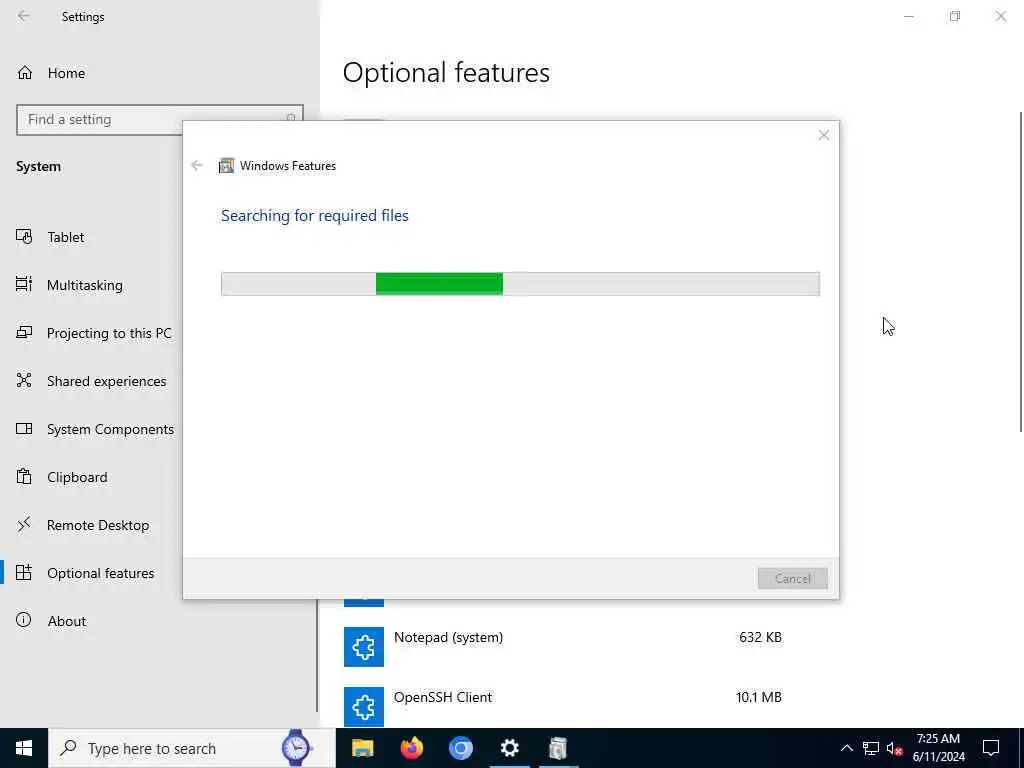
Task: Select the OpenSSH Client feature icon
Action: (x=364, y=707)
